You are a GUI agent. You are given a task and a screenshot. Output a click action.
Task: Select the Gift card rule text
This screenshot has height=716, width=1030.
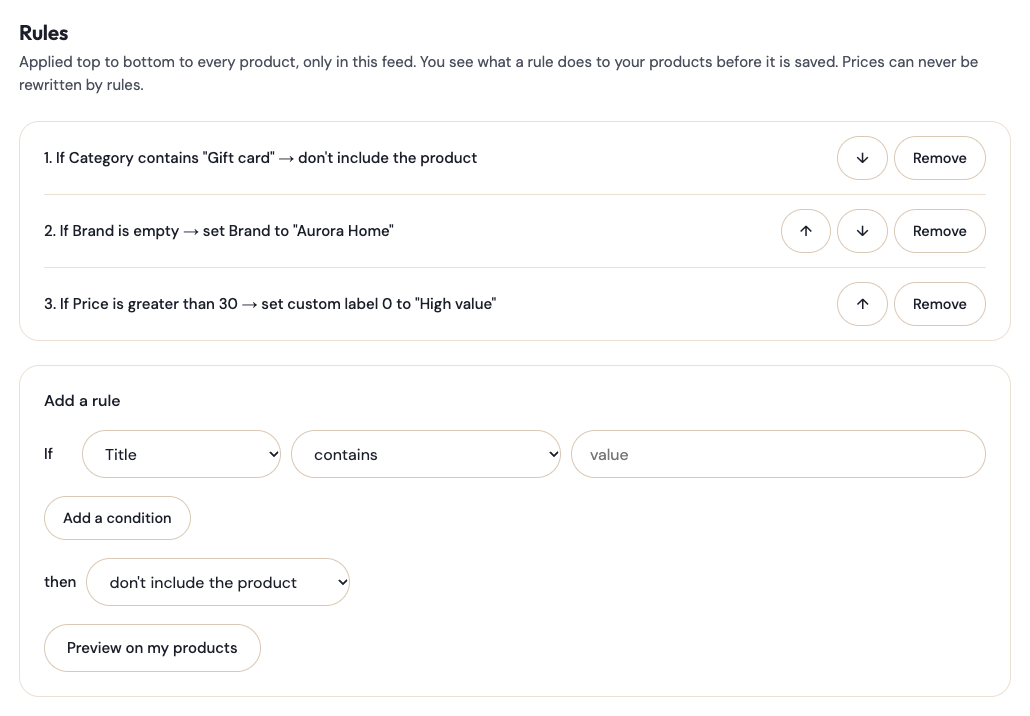pyautogui.click(x=260, y=158)
